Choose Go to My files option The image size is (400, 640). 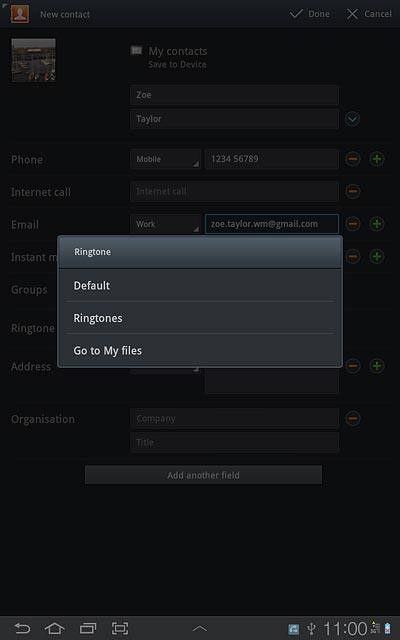click(200, 350)
